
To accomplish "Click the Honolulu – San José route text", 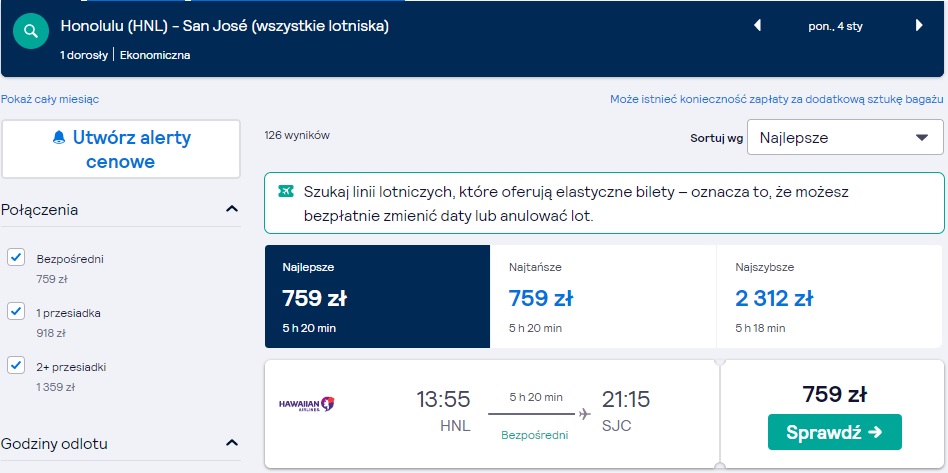I will tap(224, 27).
